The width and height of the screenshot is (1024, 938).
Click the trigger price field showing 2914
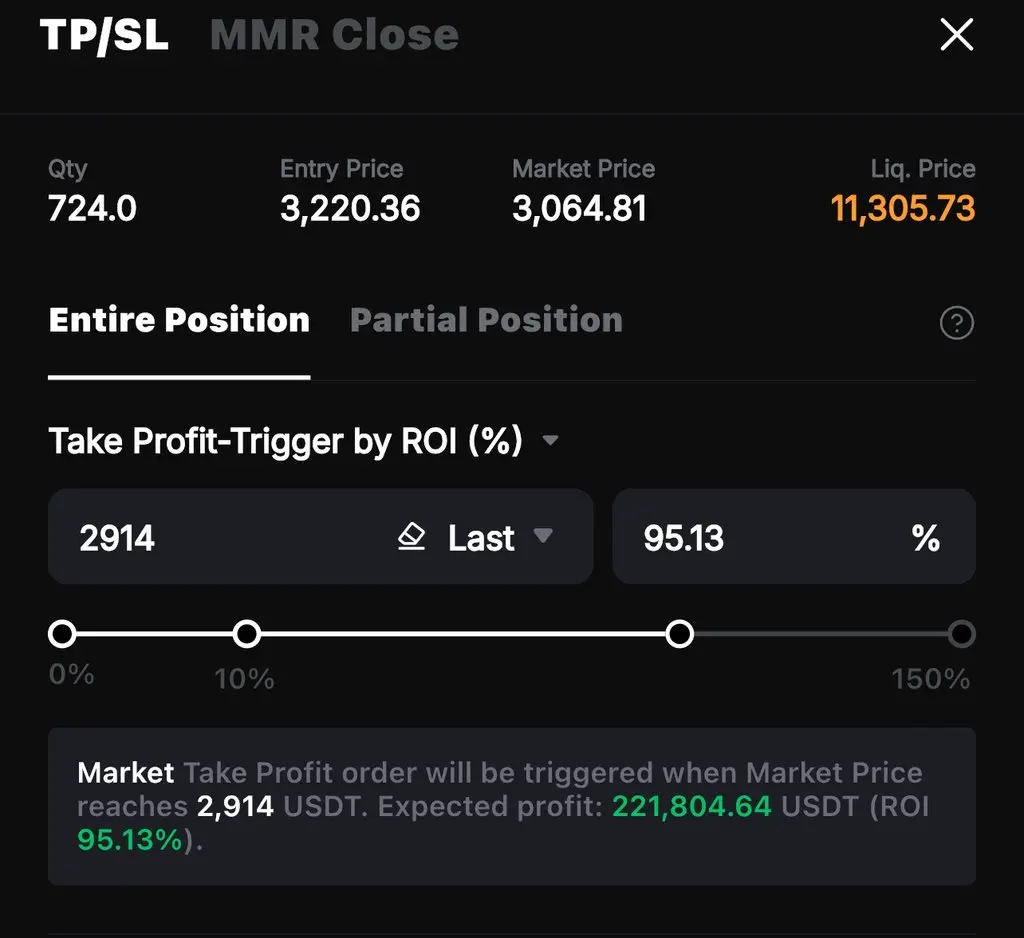click(x=200, y=538)
